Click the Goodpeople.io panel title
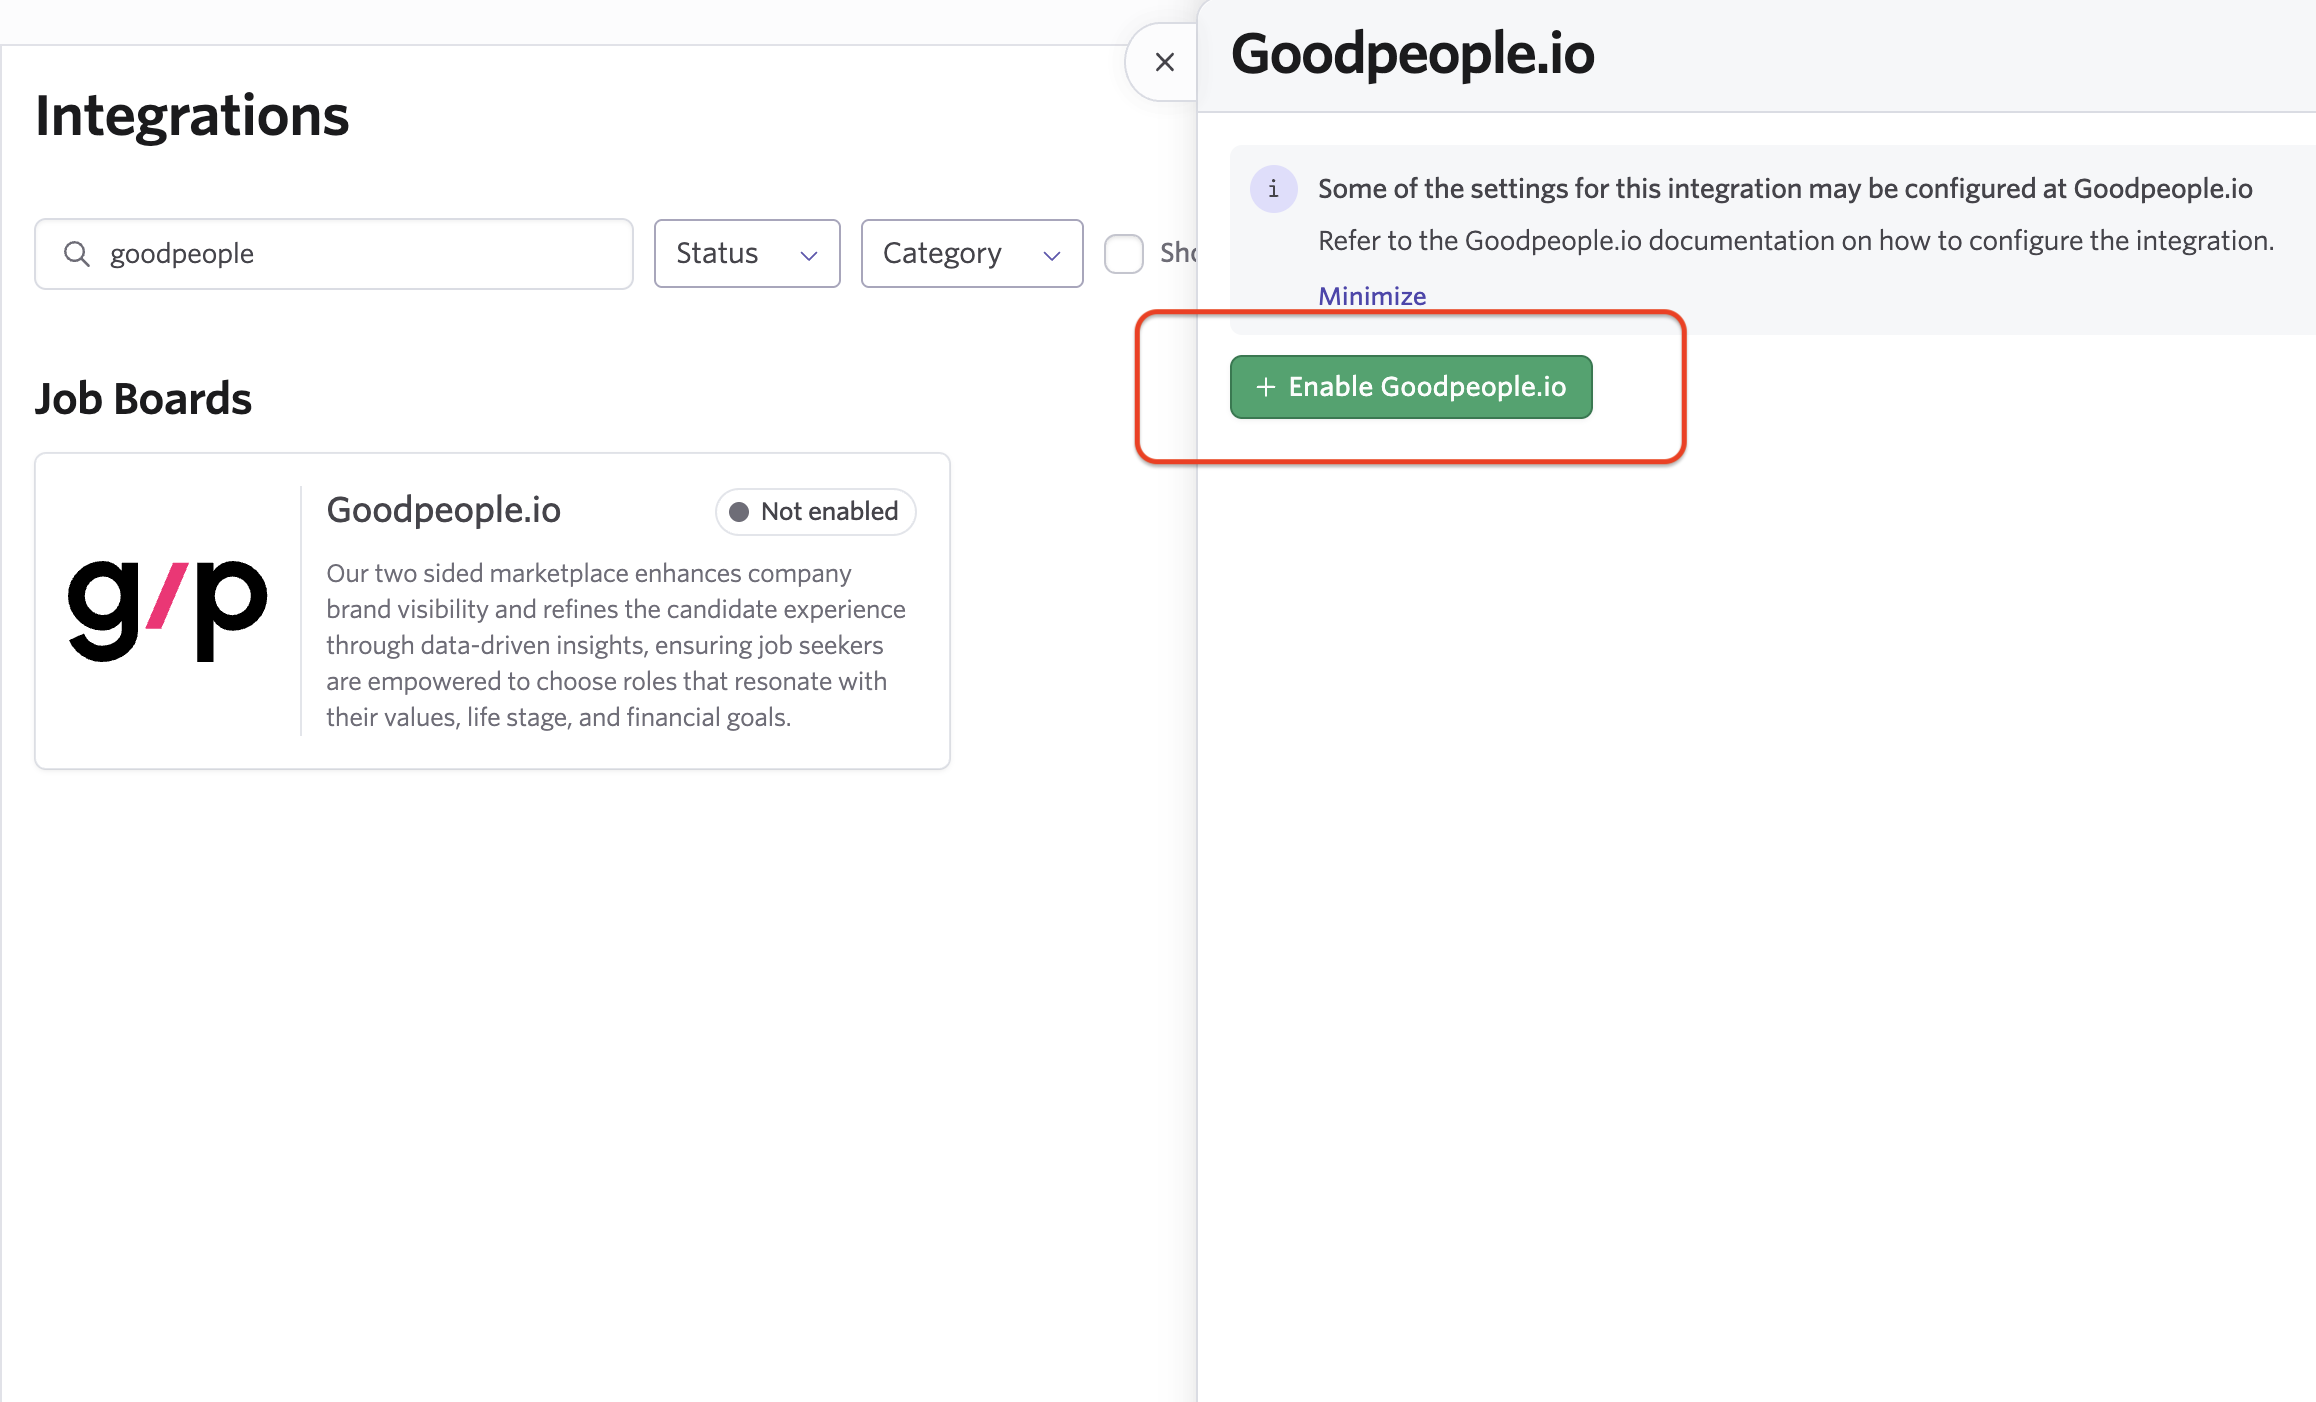Screen dimensions: 2316x1402 (x=1412, y=54)
